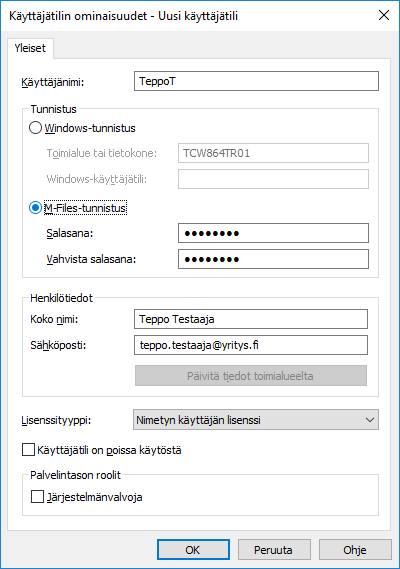Click the Toimialue tai tietokone field

(x=273, y=153)
